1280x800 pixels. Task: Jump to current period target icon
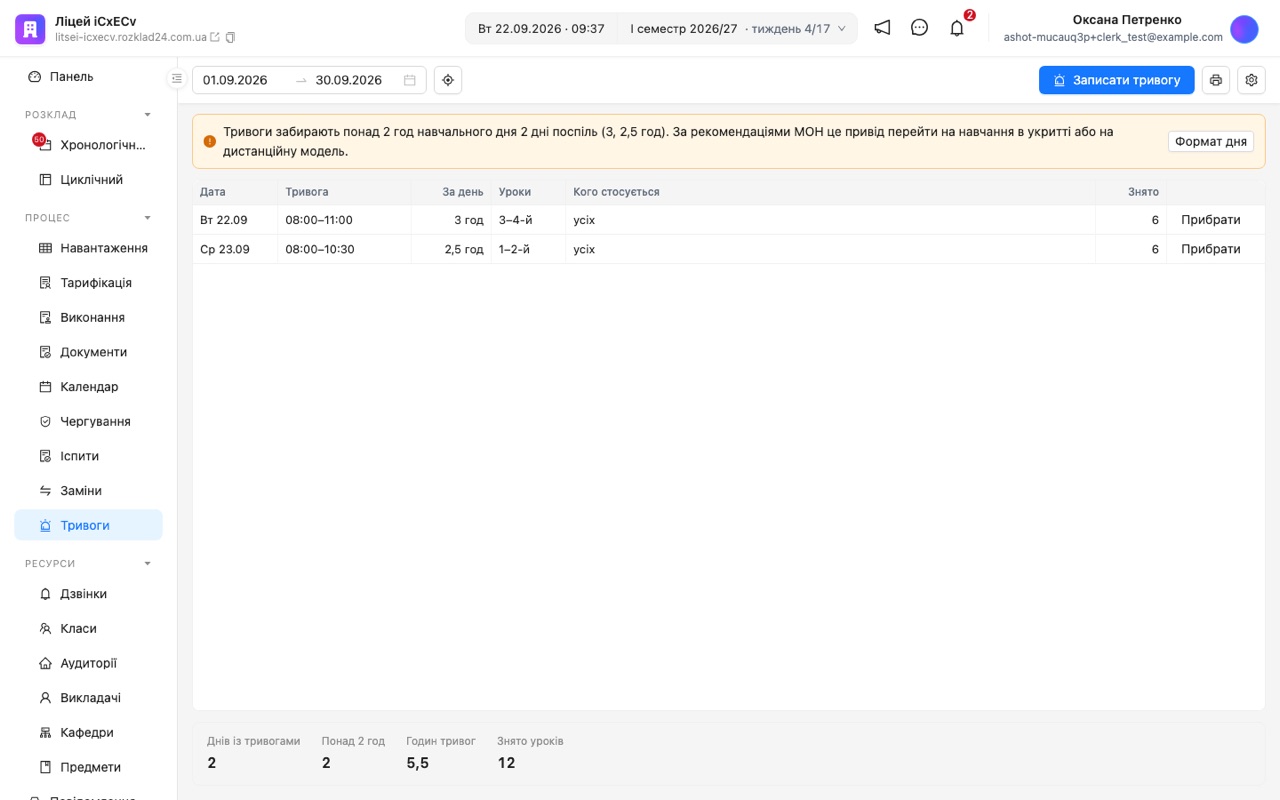[x=448, y=80]
